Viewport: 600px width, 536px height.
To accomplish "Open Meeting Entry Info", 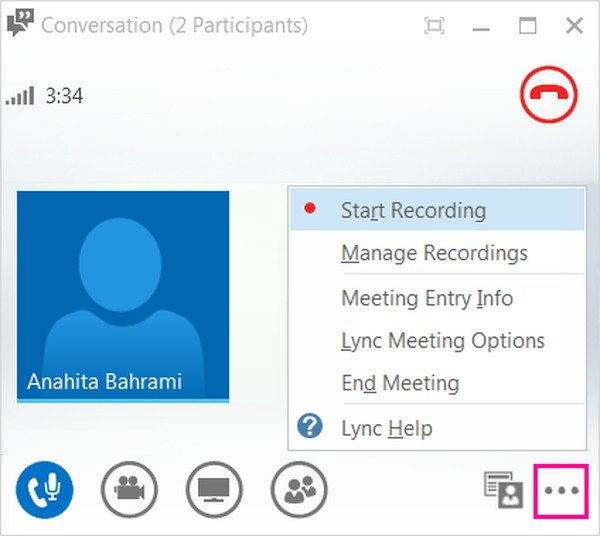I will (x=427, y=298).
